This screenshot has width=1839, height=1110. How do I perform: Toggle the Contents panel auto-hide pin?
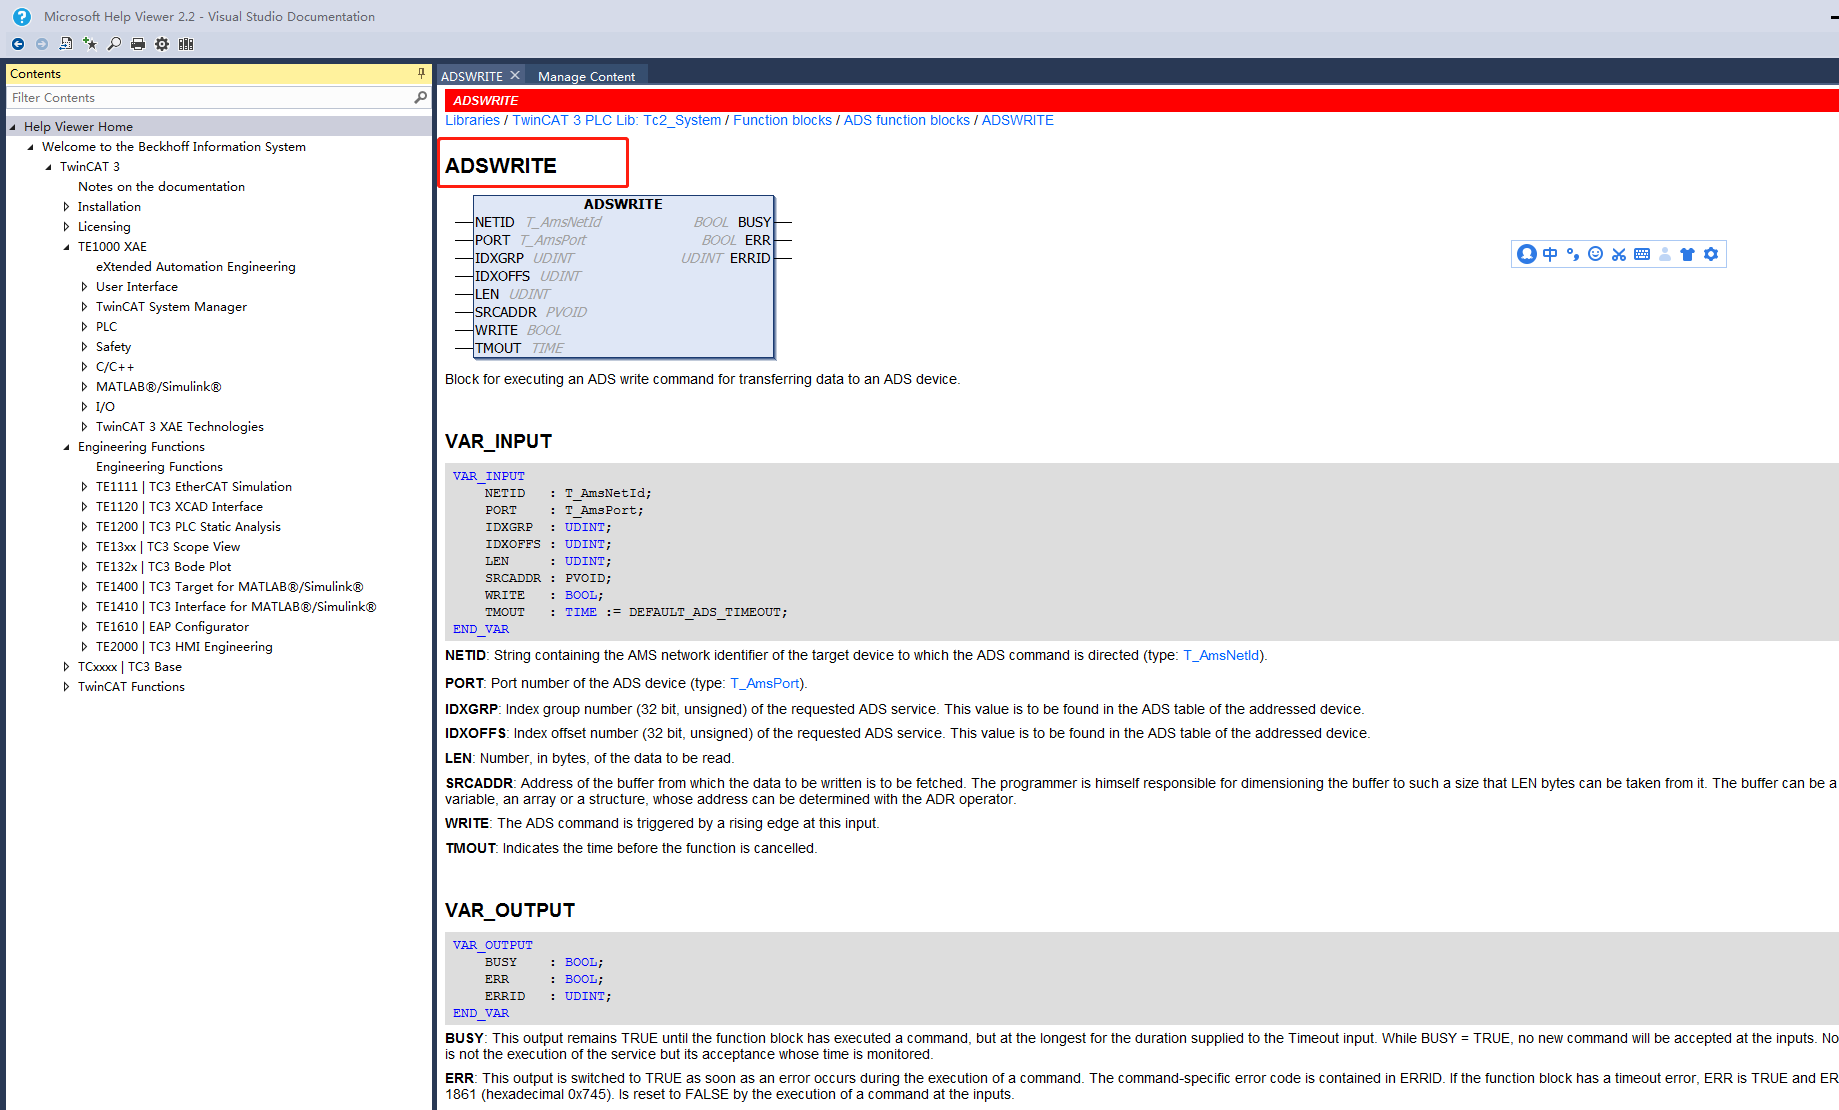pyautogui.click(x=421, y=74)
